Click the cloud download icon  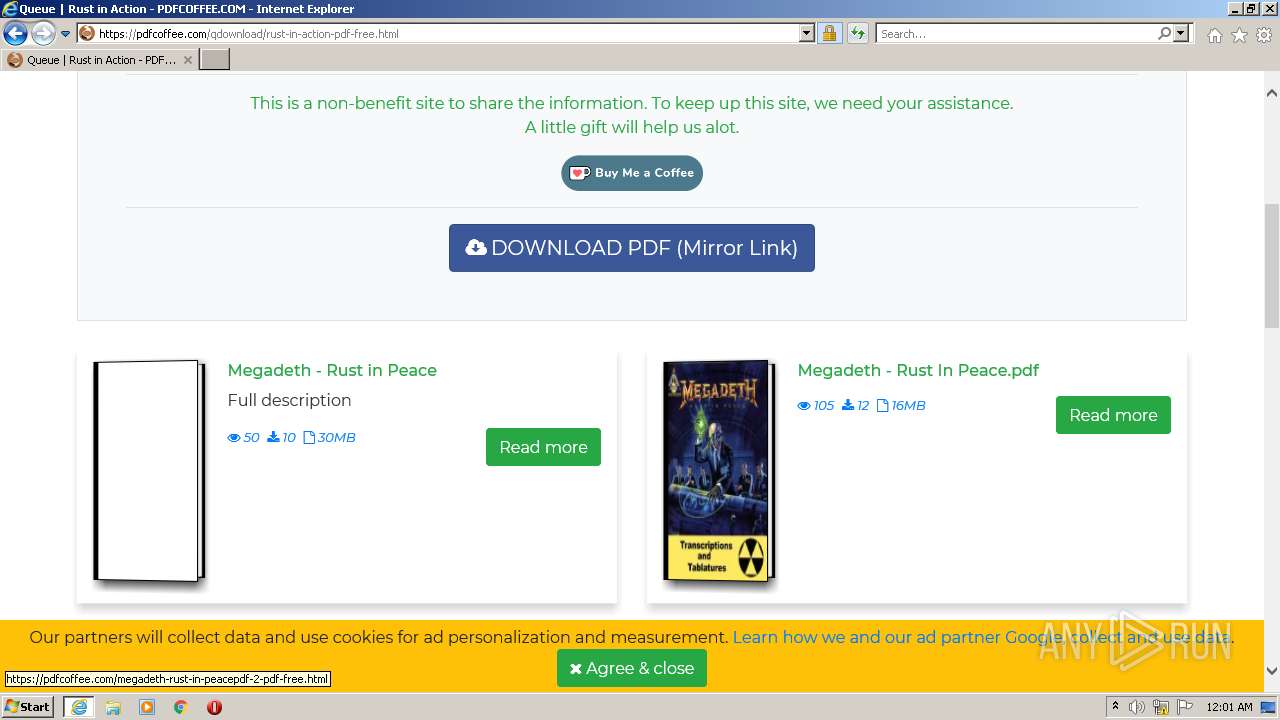click(x=476, y=248)
